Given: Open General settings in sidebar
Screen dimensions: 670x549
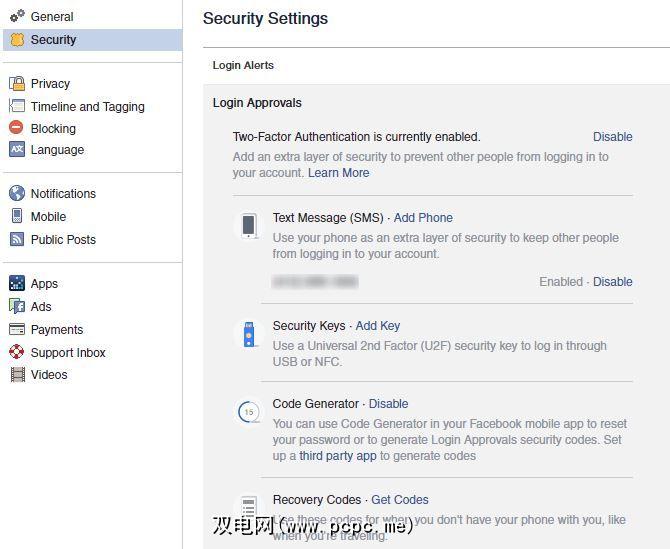Looking at the screenshot, I should coord(52,17).
